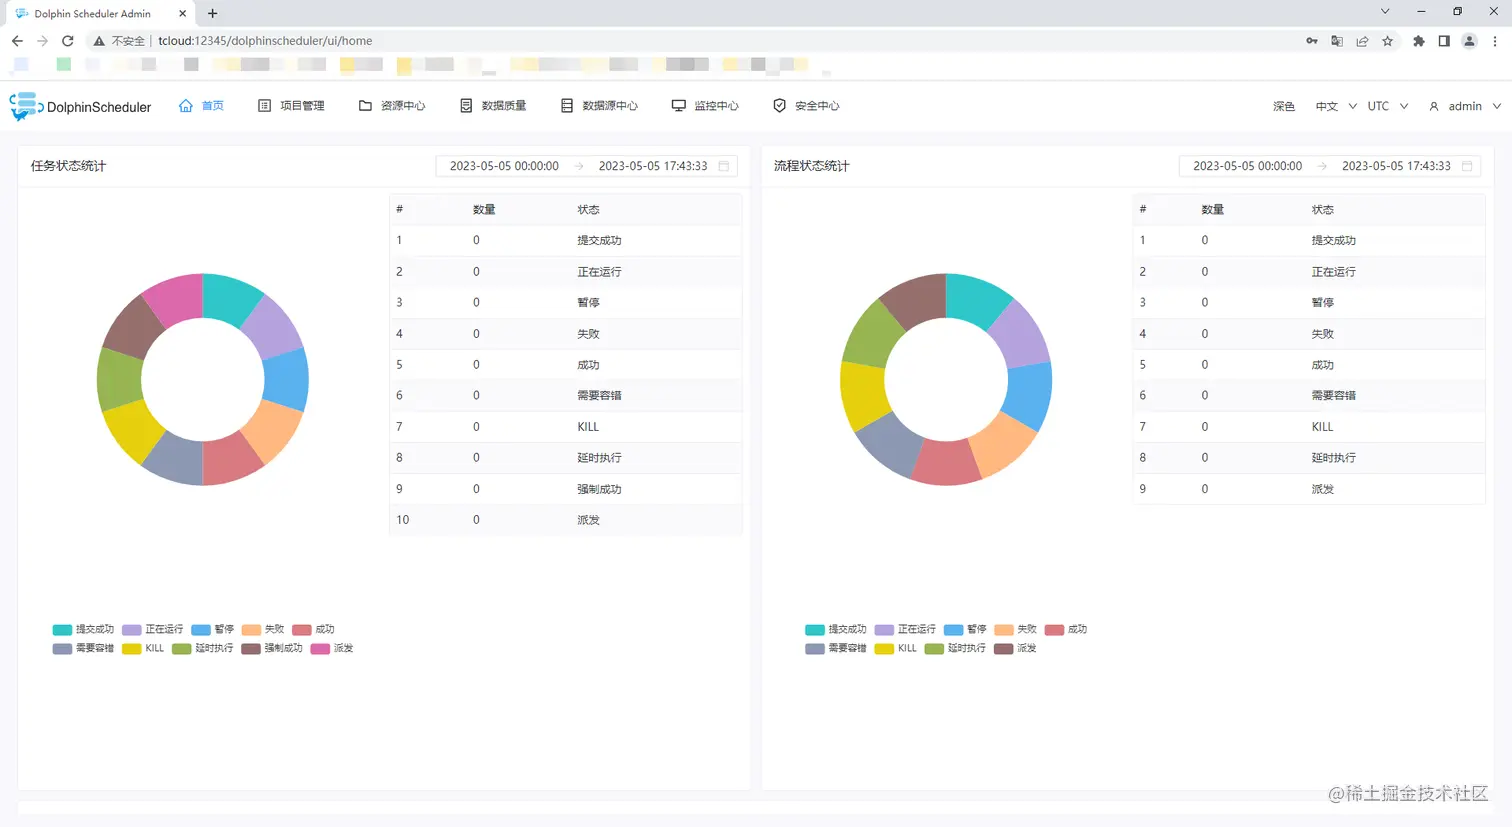Open calendar icon in 任务状态统计 date range
1512x827 pixels.
tap(724, 166)
